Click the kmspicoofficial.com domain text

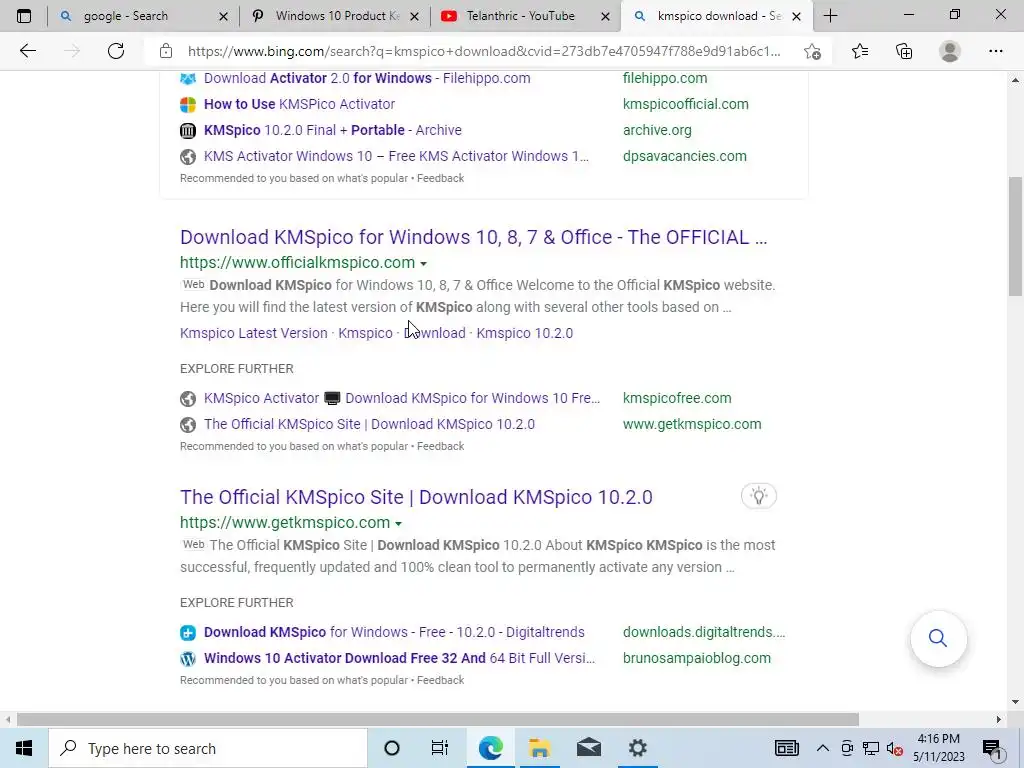tap(686, 104)
